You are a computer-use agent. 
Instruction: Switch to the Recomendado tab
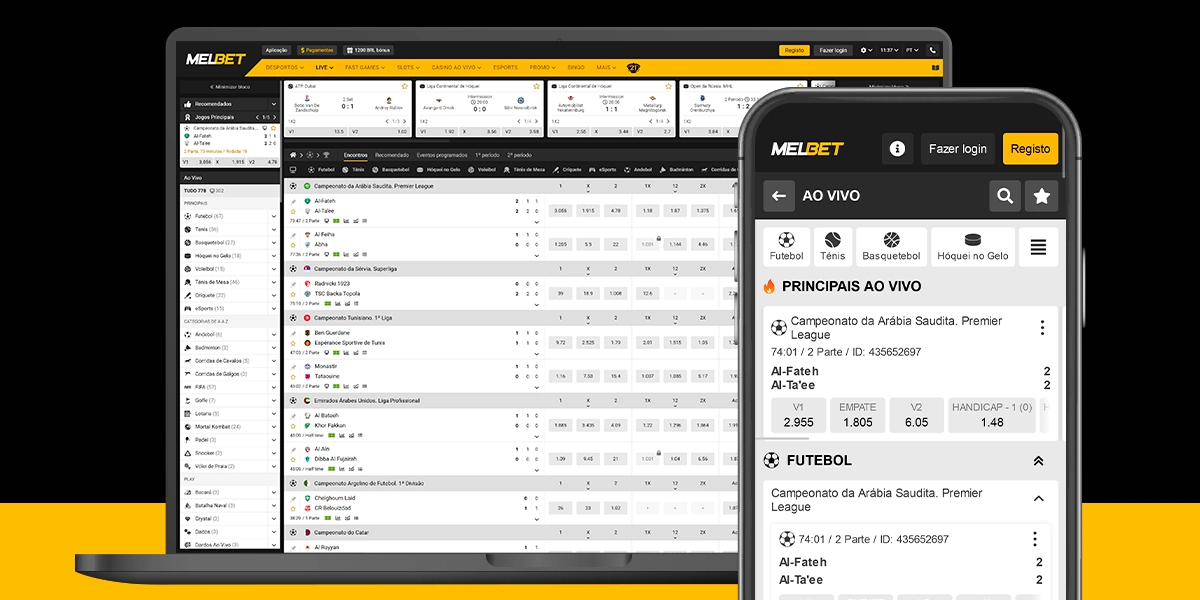tap(392, 155)
